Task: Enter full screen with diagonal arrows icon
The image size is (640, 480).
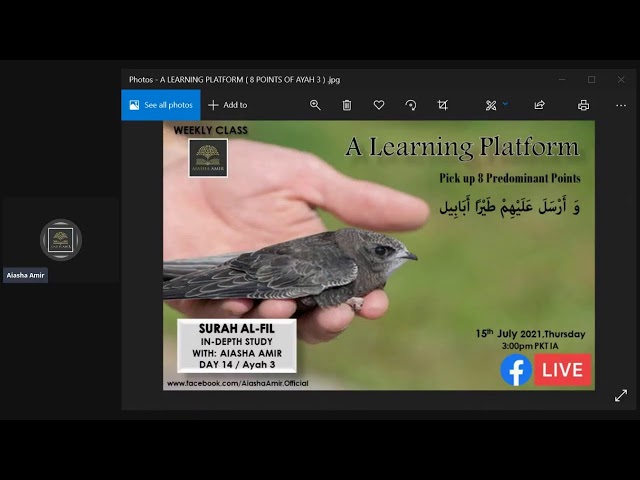Action: coord(621,396)
